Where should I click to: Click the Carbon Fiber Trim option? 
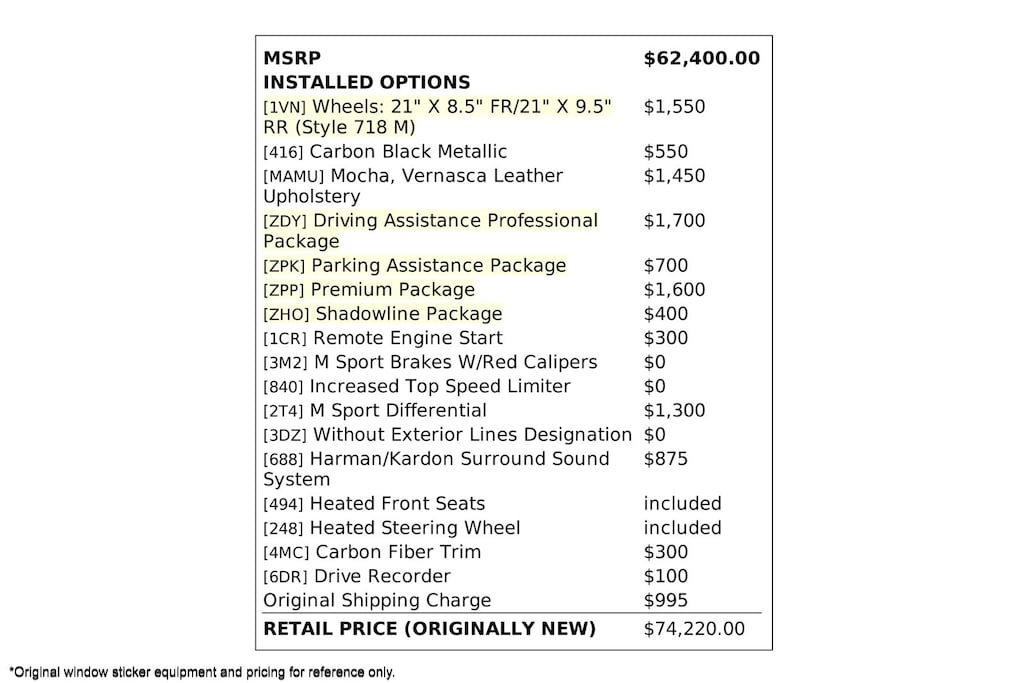tap(372, 552)
